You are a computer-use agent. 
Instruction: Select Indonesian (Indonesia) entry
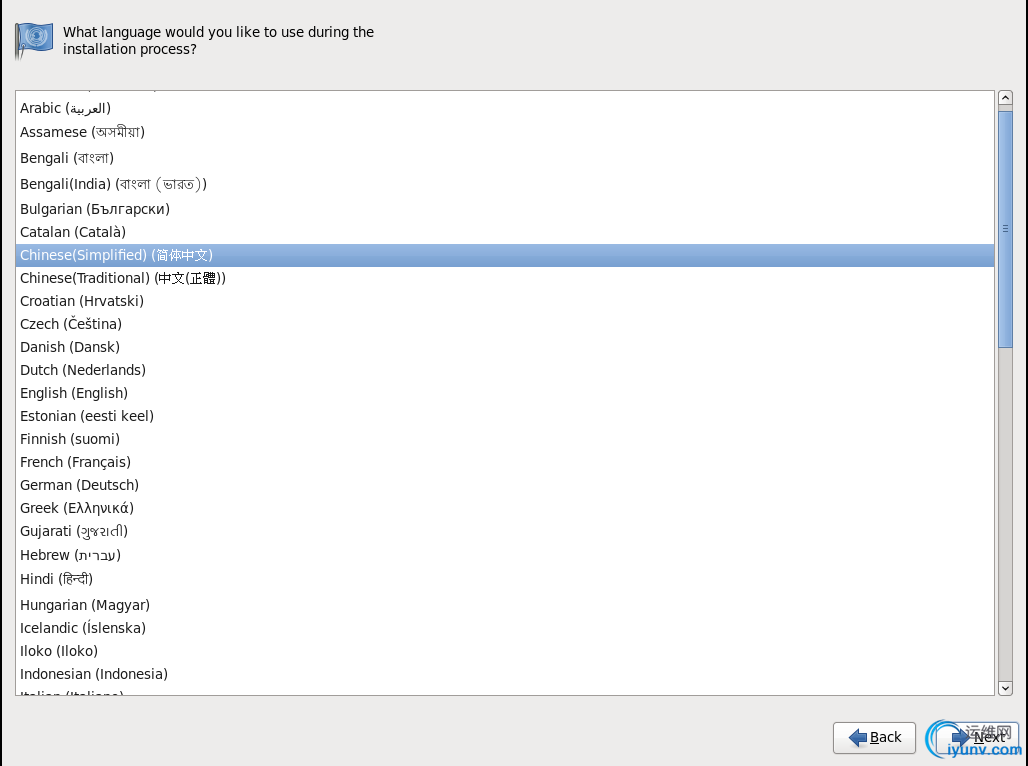click(x=505, y=674)
